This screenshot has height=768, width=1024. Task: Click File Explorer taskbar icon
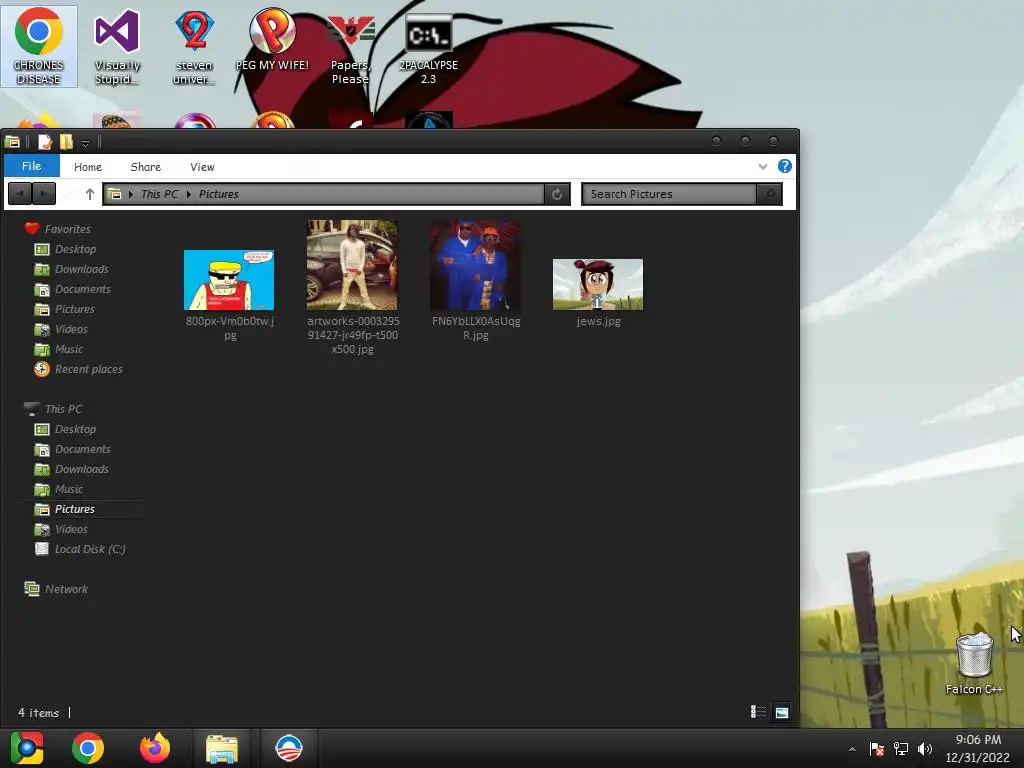coord(222,748)
